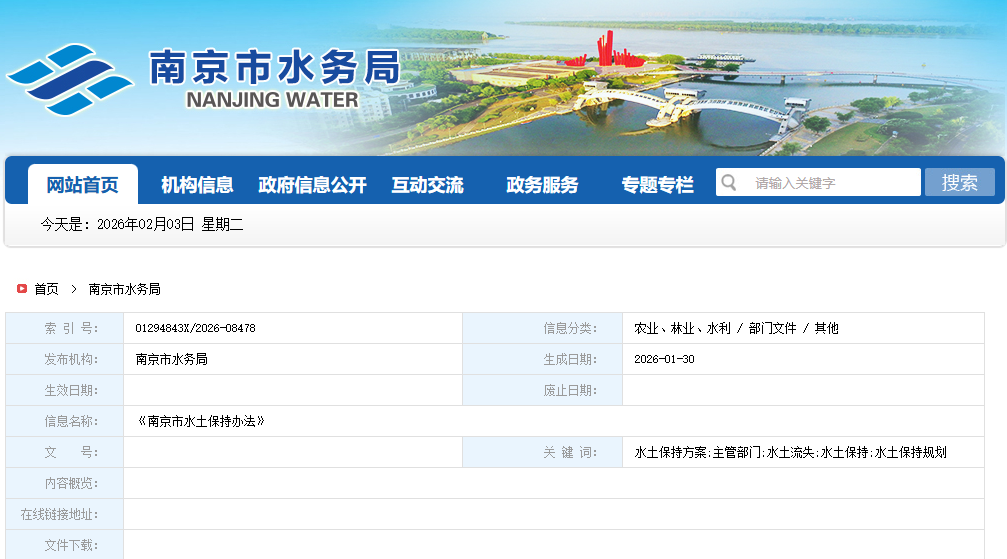Click the 信息名称 label cell
This screenshot has width=1007, height=559.
click(x=65, y=421)
